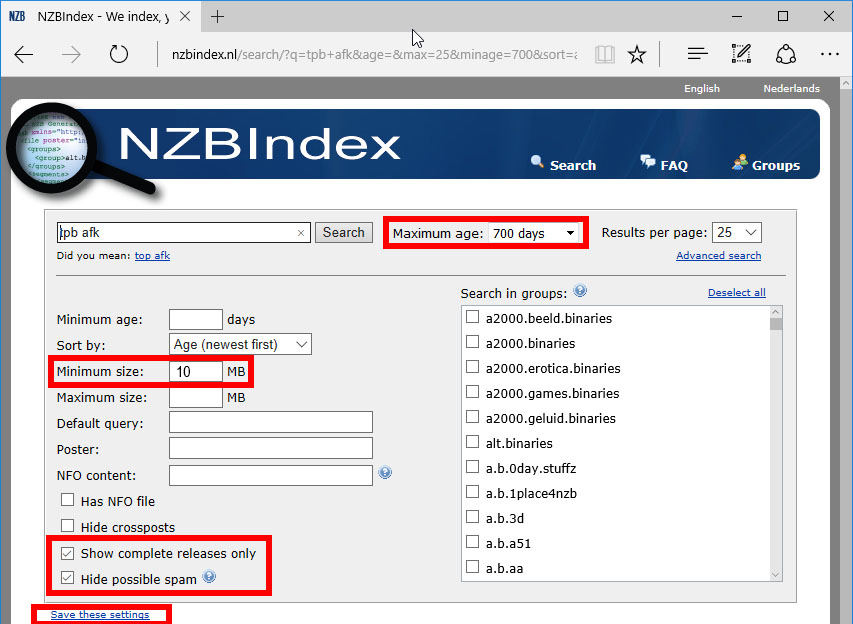This screenshot has height=624, width=853.
Task: Refresh the NZBIndex page
Action: tap(119, 54)
